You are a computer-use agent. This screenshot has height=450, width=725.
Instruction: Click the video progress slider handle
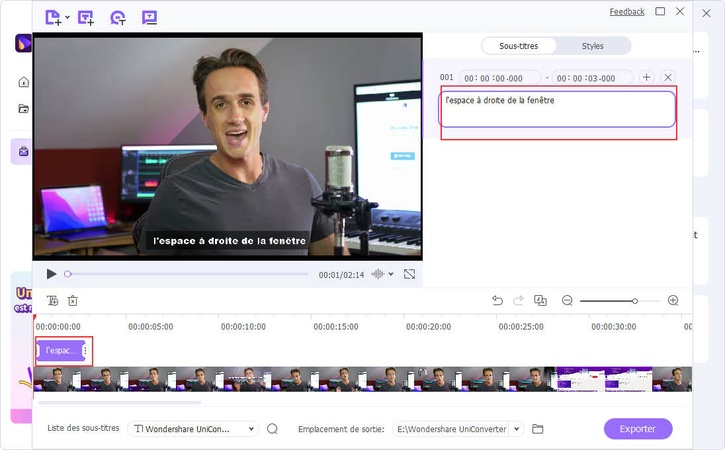tap(68, 274)
